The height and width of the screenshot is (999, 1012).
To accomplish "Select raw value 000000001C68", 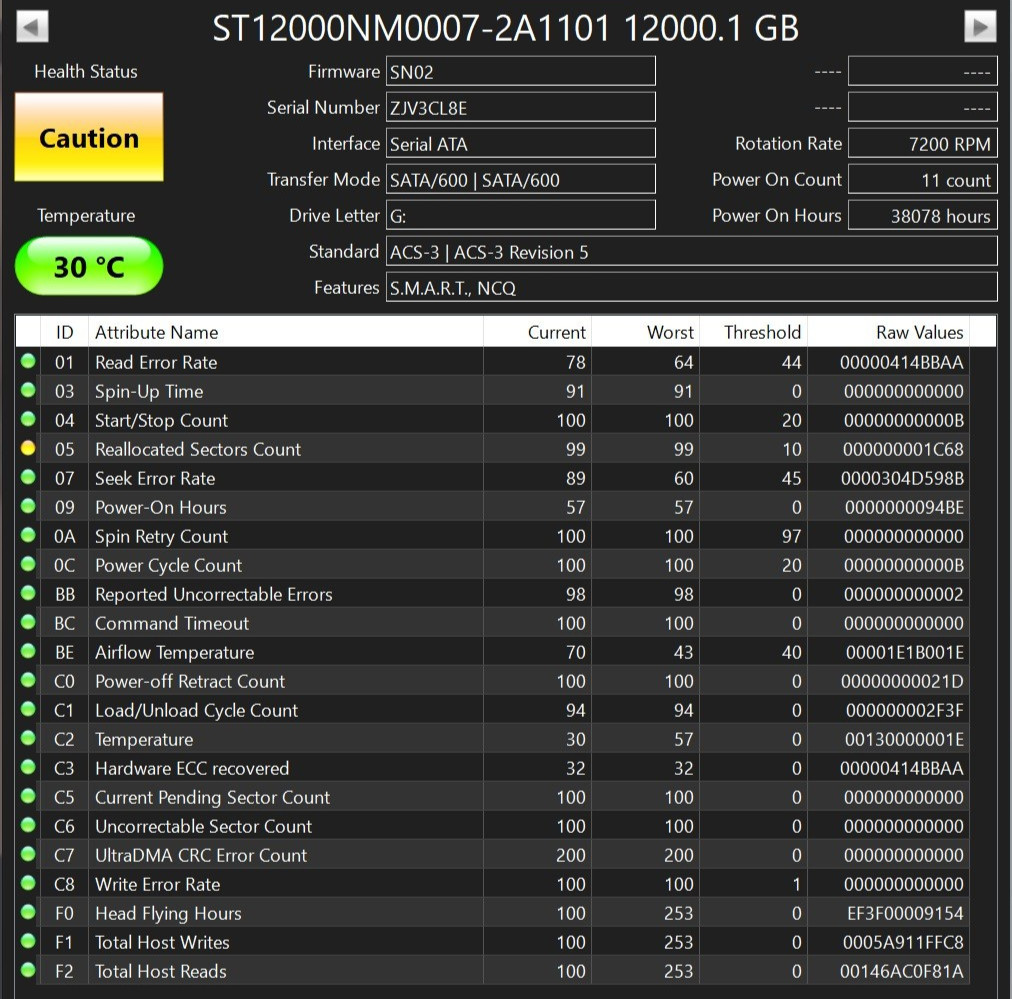I will pyautogui.click(x=903, y=449).
